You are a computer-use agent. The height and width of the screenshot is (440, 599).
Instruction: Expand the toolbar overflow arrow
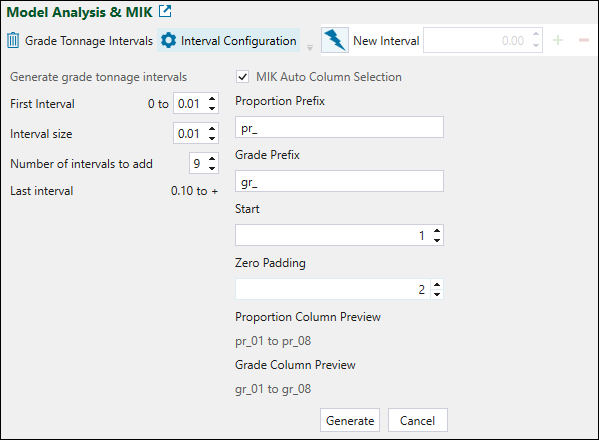coord(310,48)
